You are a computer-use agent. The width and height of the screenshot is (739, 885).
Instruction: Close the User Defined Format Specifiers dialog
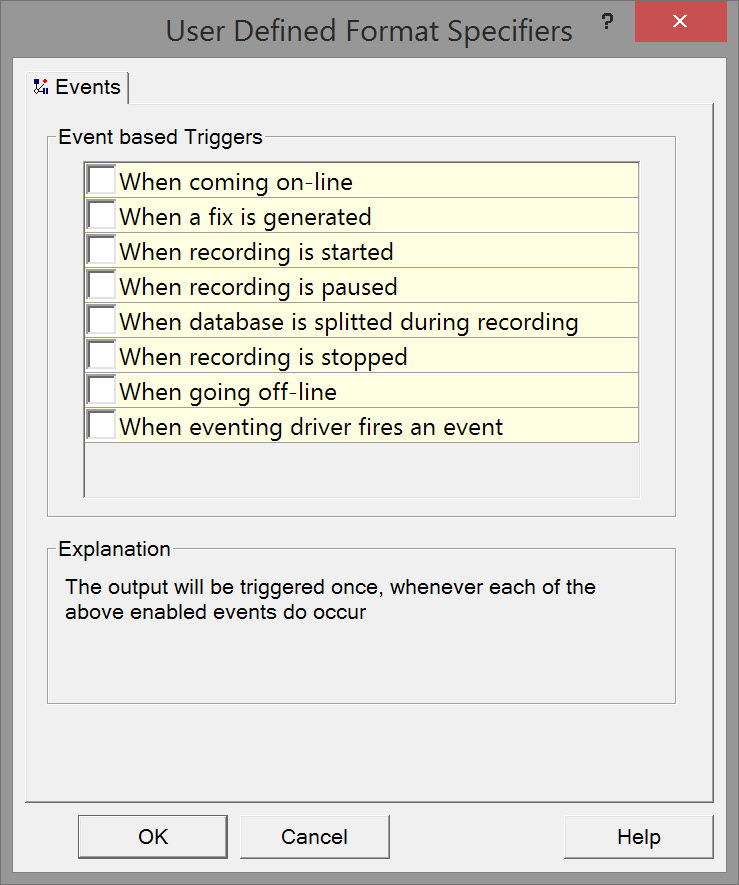(679, 22)
